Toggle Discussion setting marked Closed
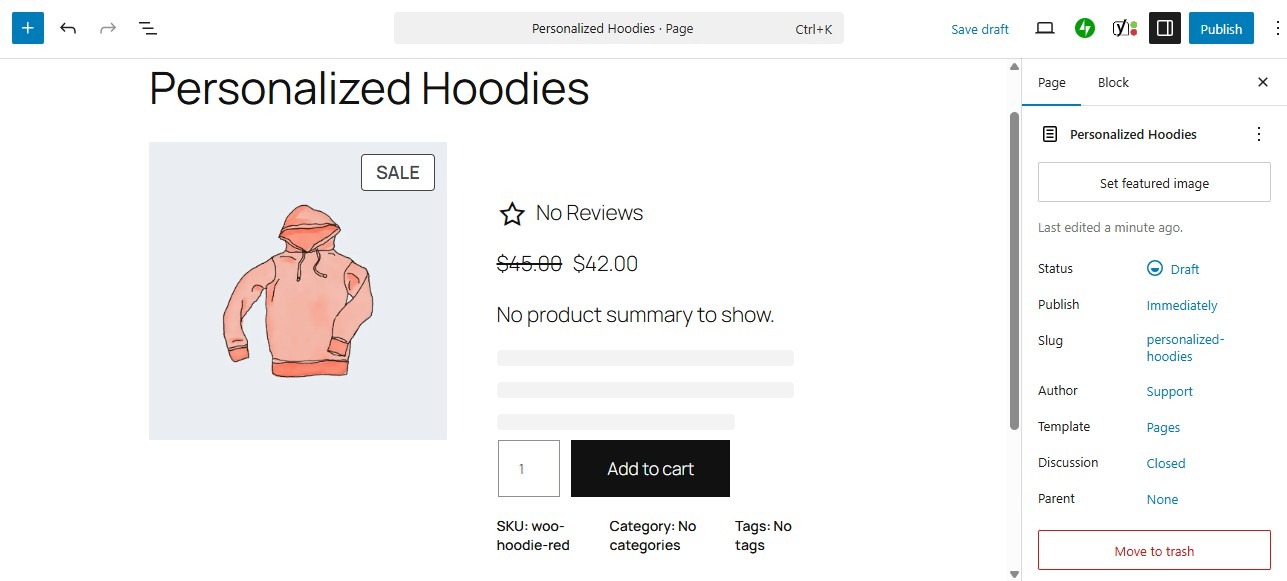1287x581 pixels. pyautogui.click(x=1165, y=463)
